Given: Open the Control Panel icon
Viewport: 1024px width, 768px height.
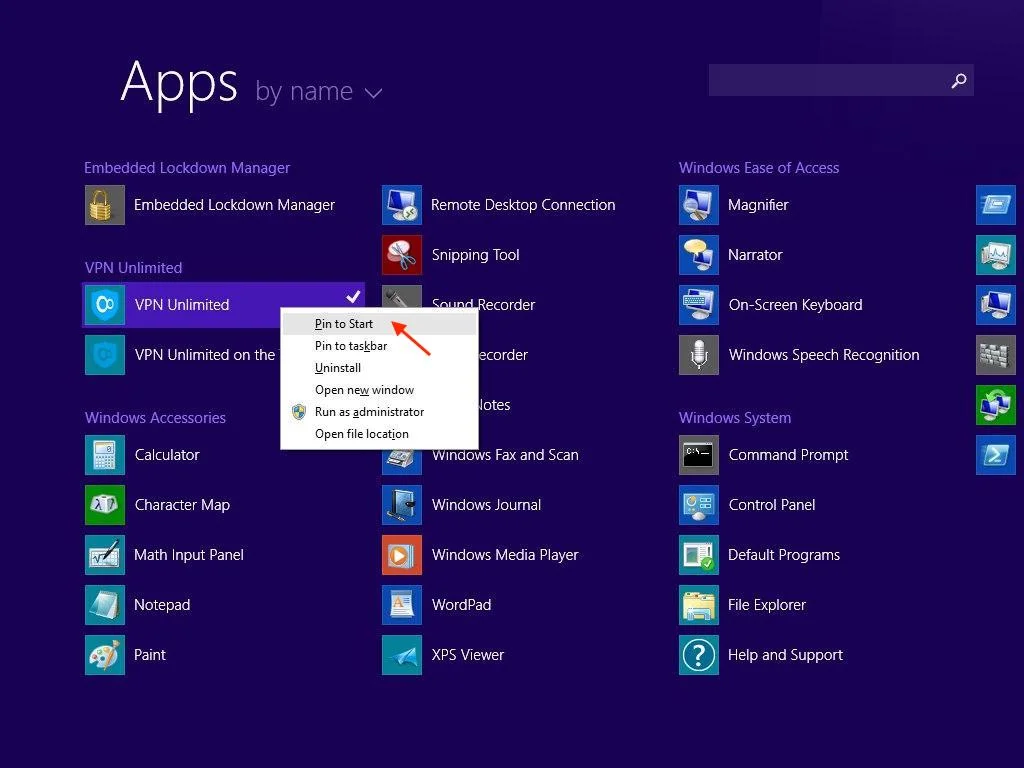Looking at the screenshot, I should click(699, 505).
